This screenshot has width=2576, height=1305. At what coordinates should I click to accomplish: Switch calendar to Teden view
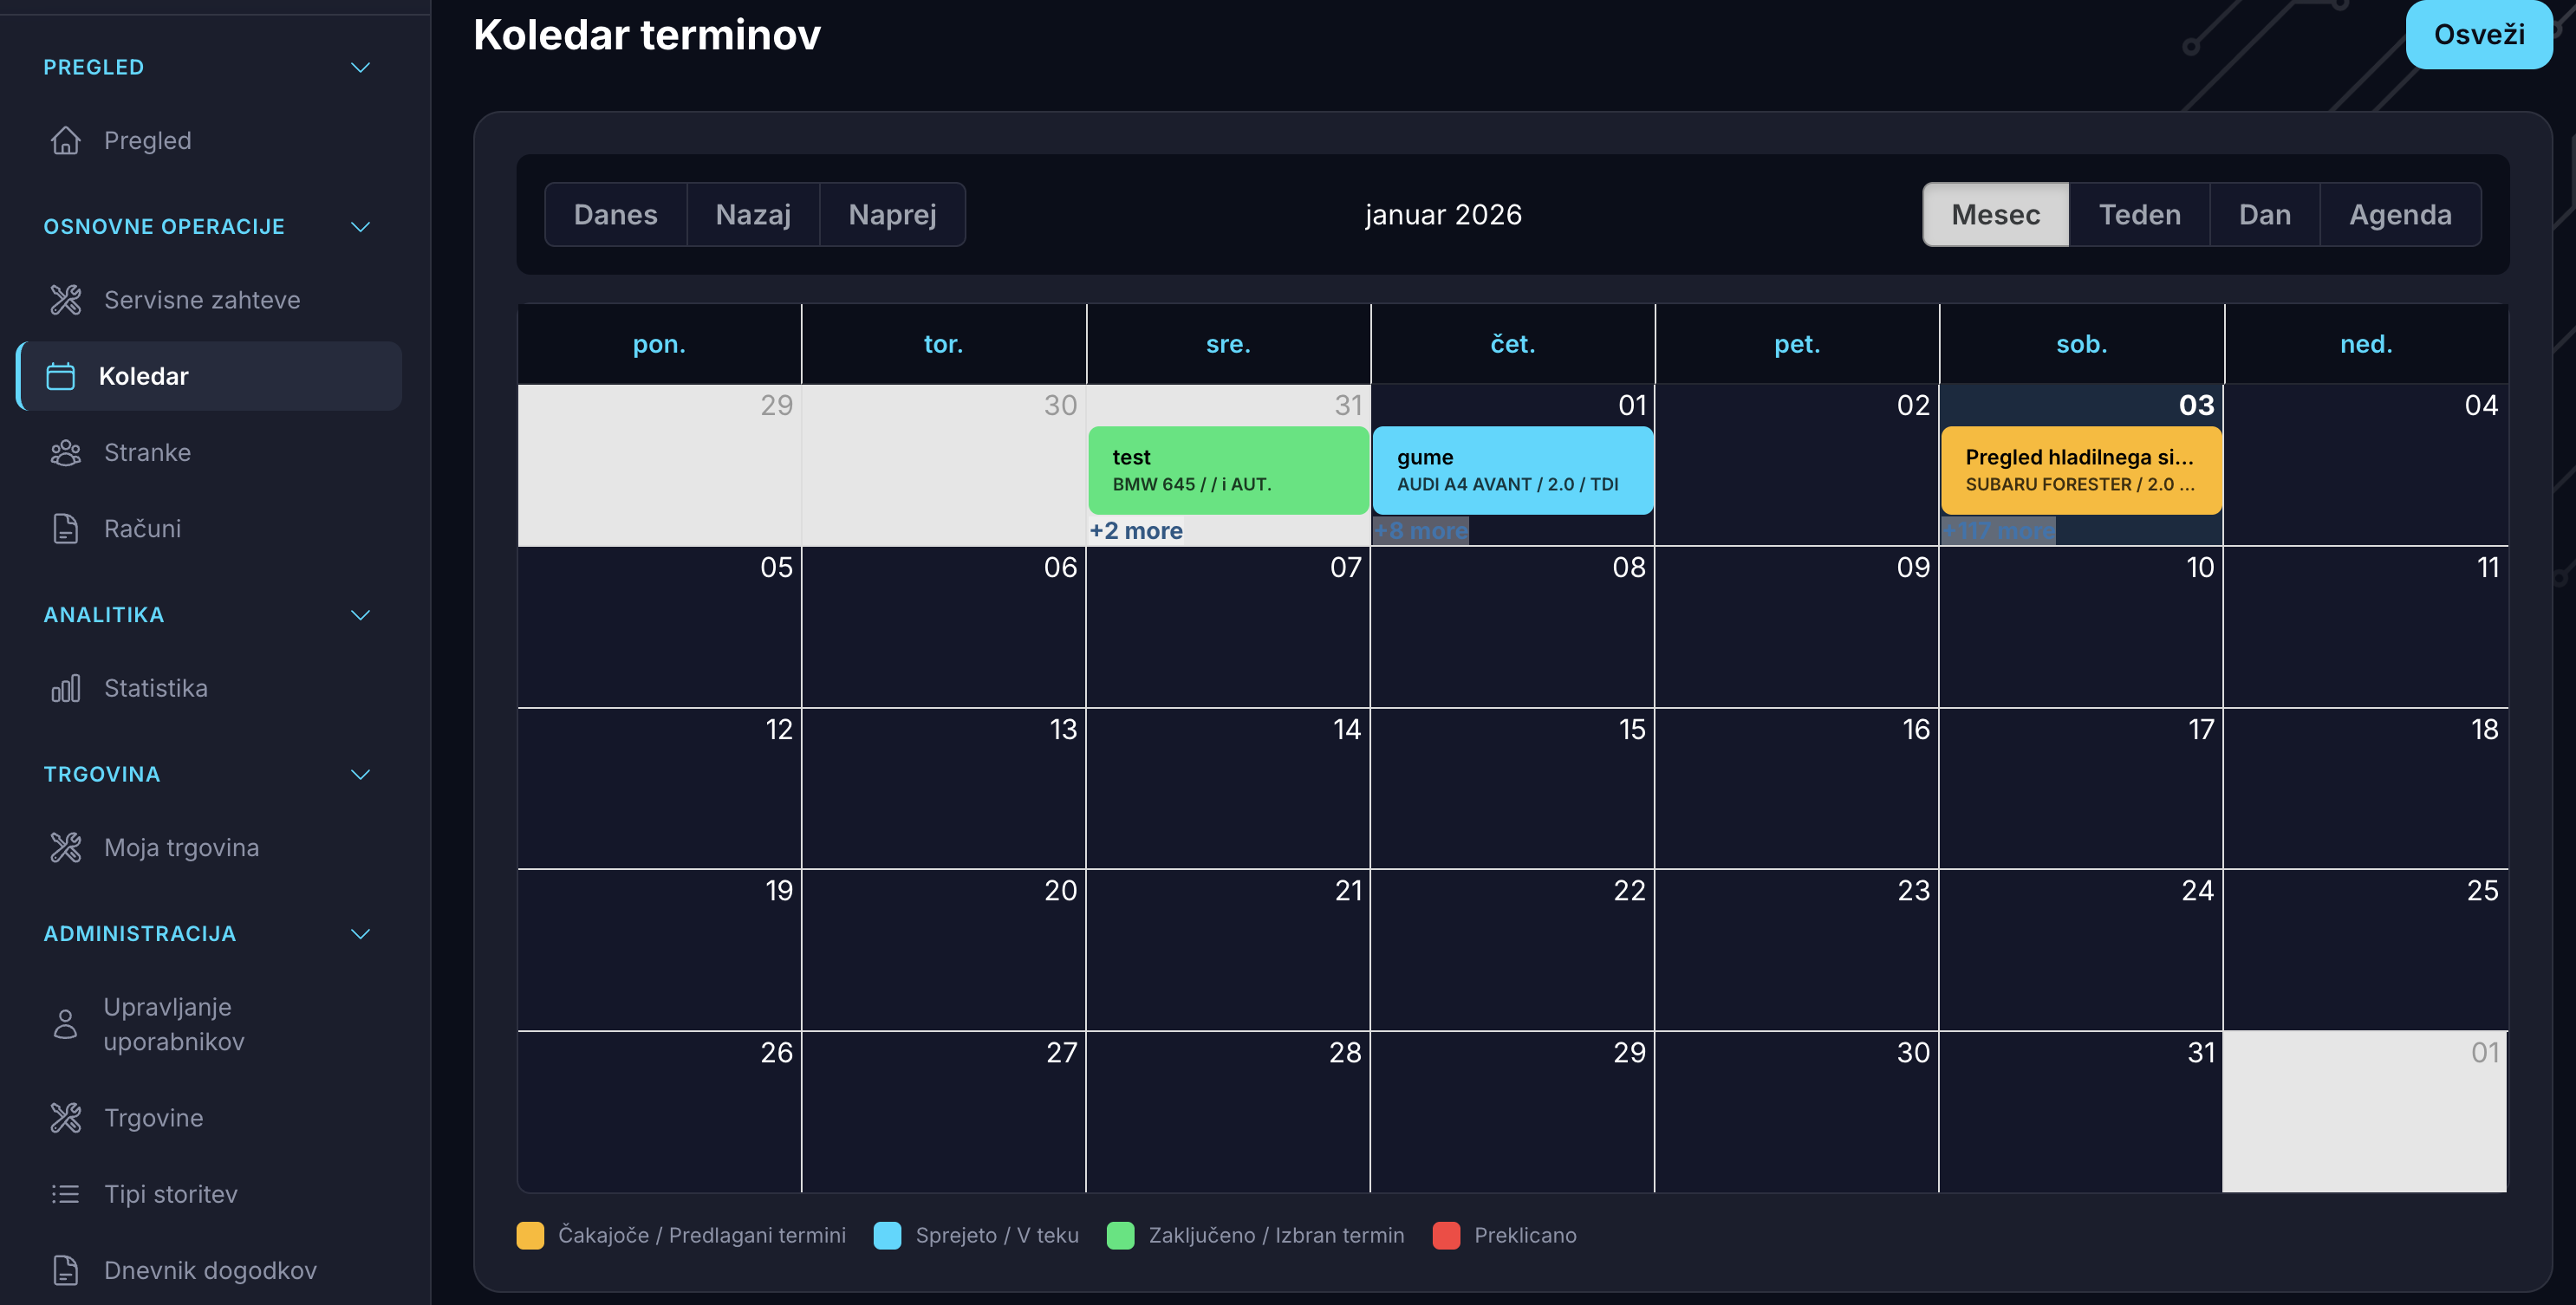click(x=2139, y=215)
